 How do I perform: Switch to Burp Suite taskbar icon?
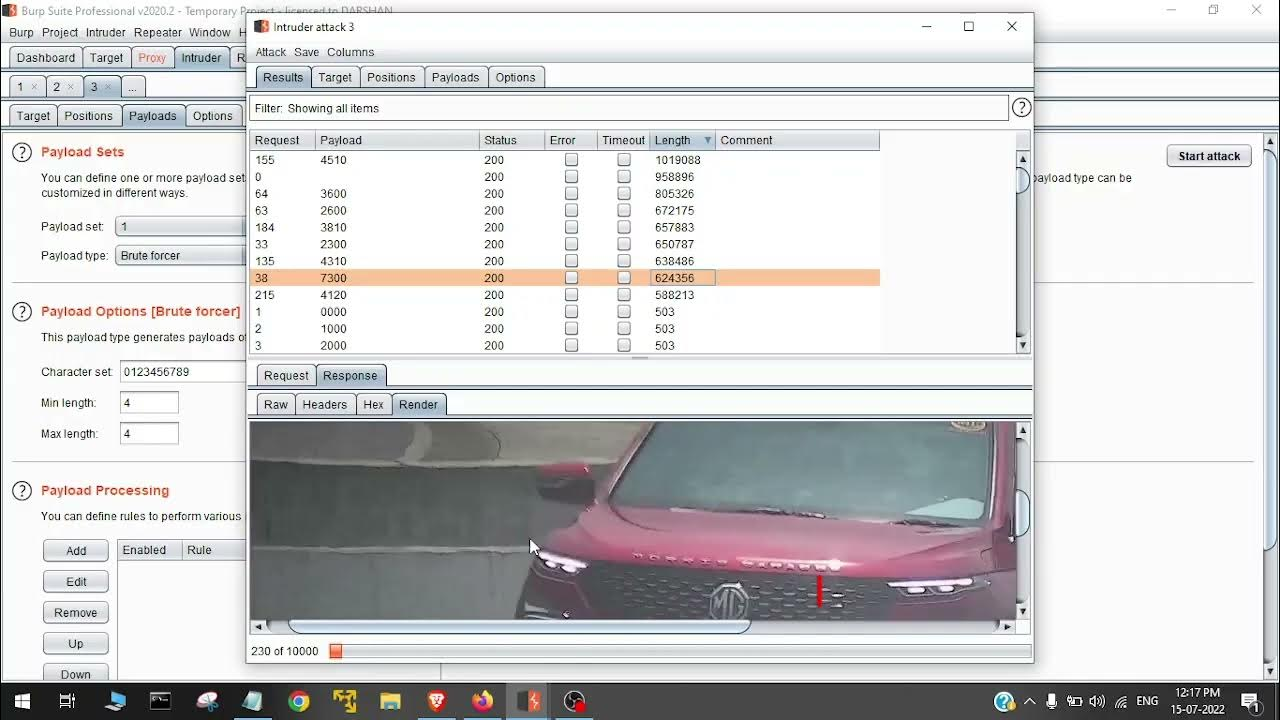[528, 701]
